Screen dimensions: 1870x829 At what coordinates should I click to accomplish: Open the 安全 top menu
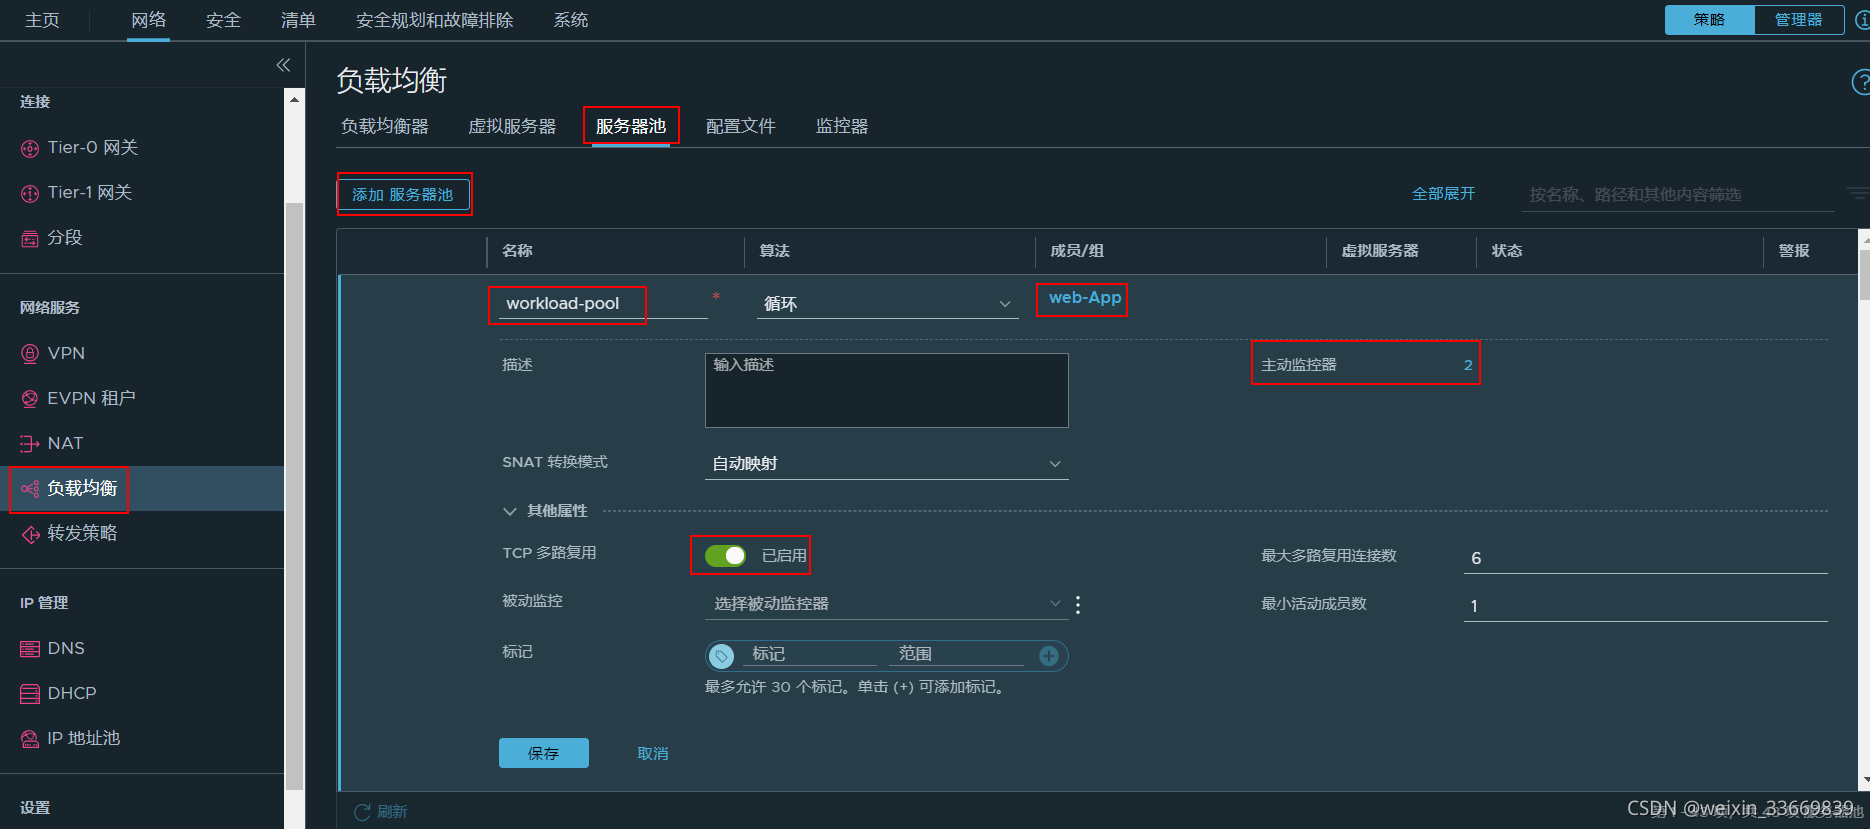[223, 20]
